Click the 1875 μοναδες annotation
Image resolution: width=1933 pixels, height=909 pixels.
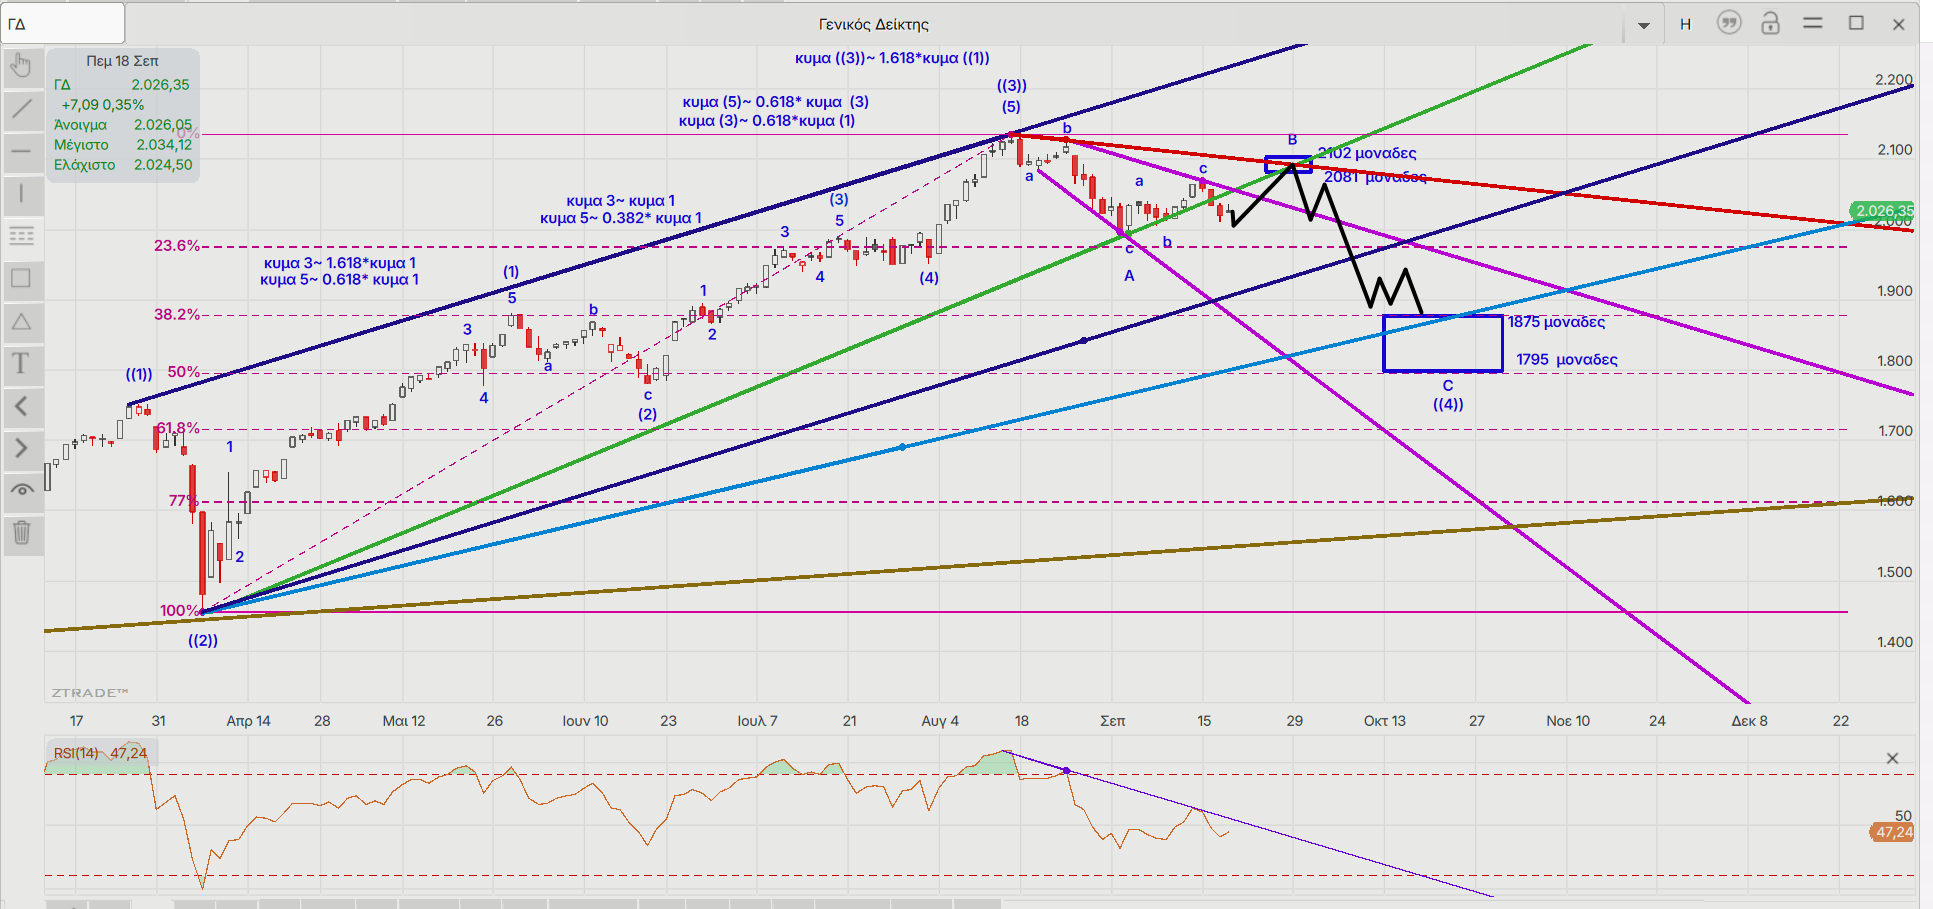click(1556, 322)
